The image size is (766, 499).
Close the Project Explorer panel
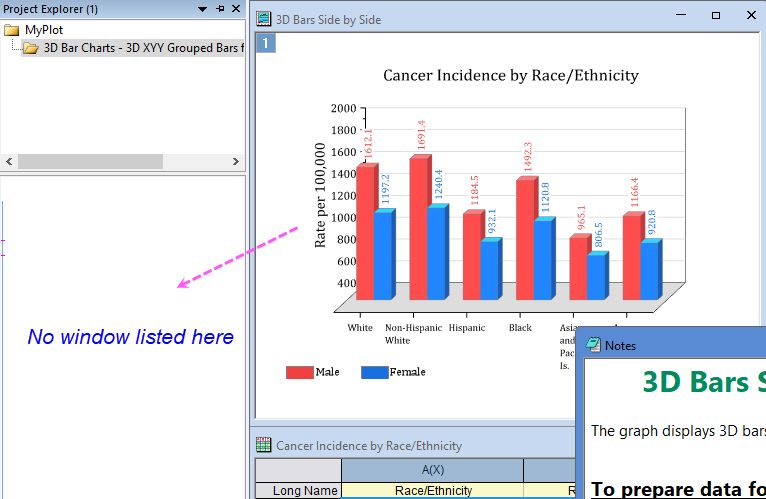coord(236,8)
